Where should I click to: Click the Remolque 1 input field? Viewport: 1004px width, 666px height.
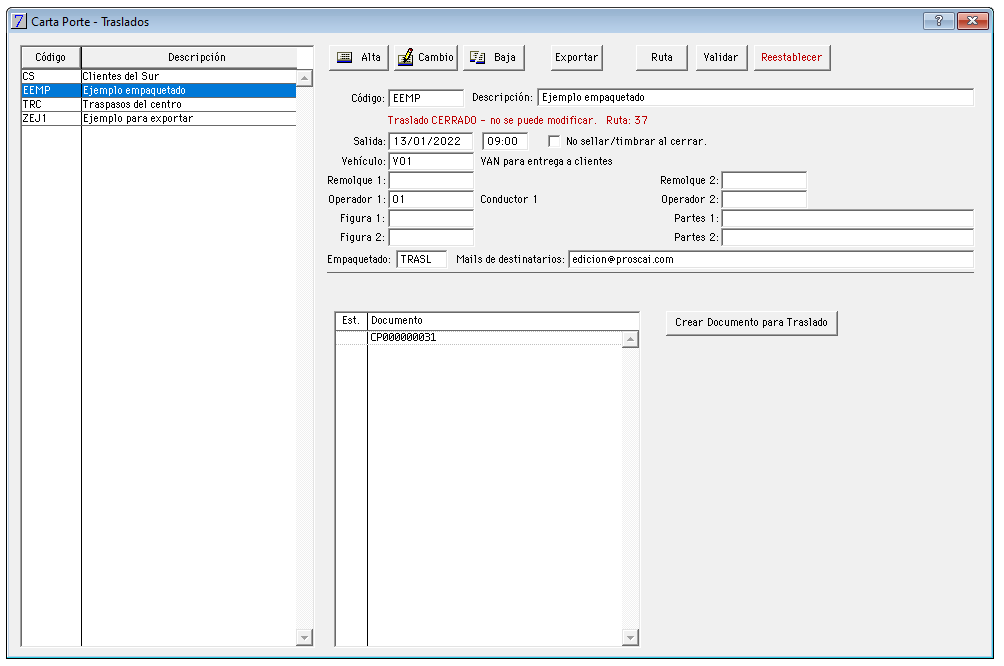point(431,181)
